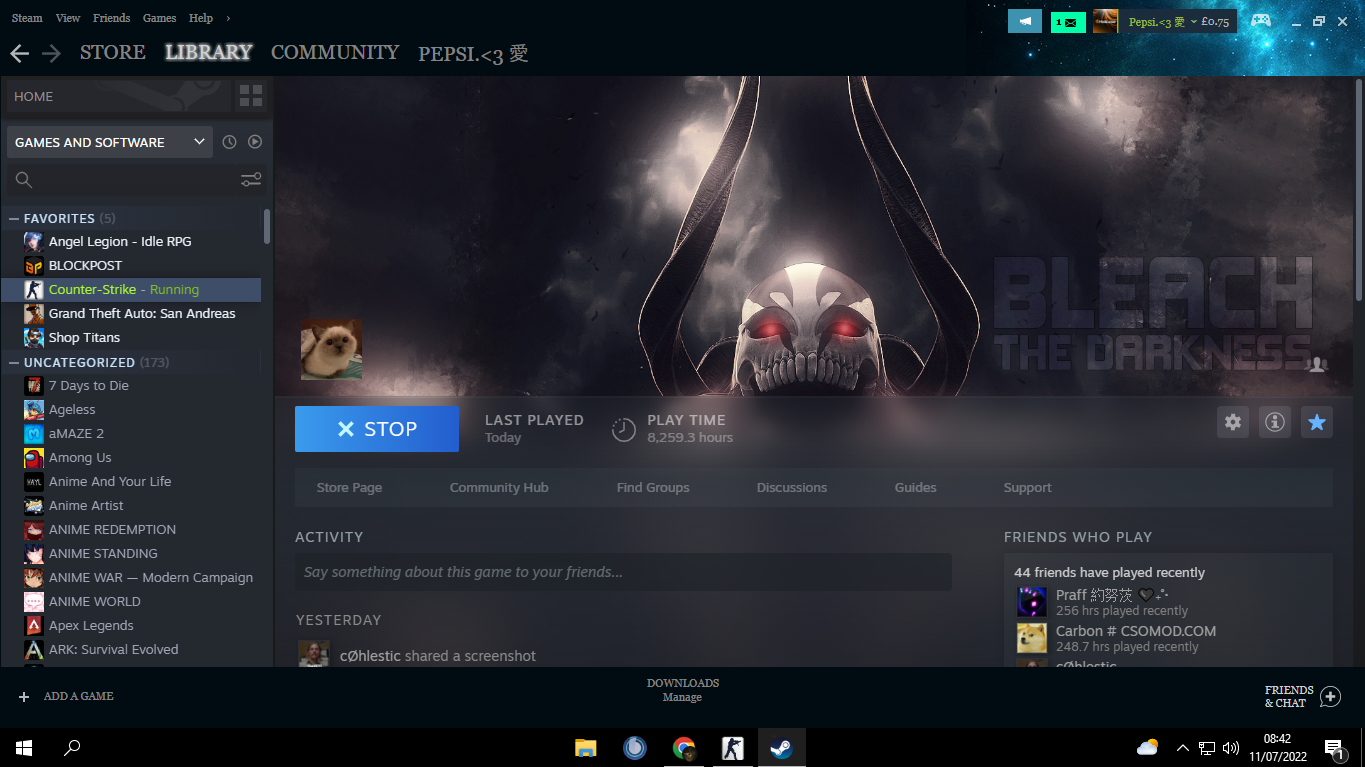Screen dimensions: 1365x767
Task: Show game info circle icon
Action: 1275,422
